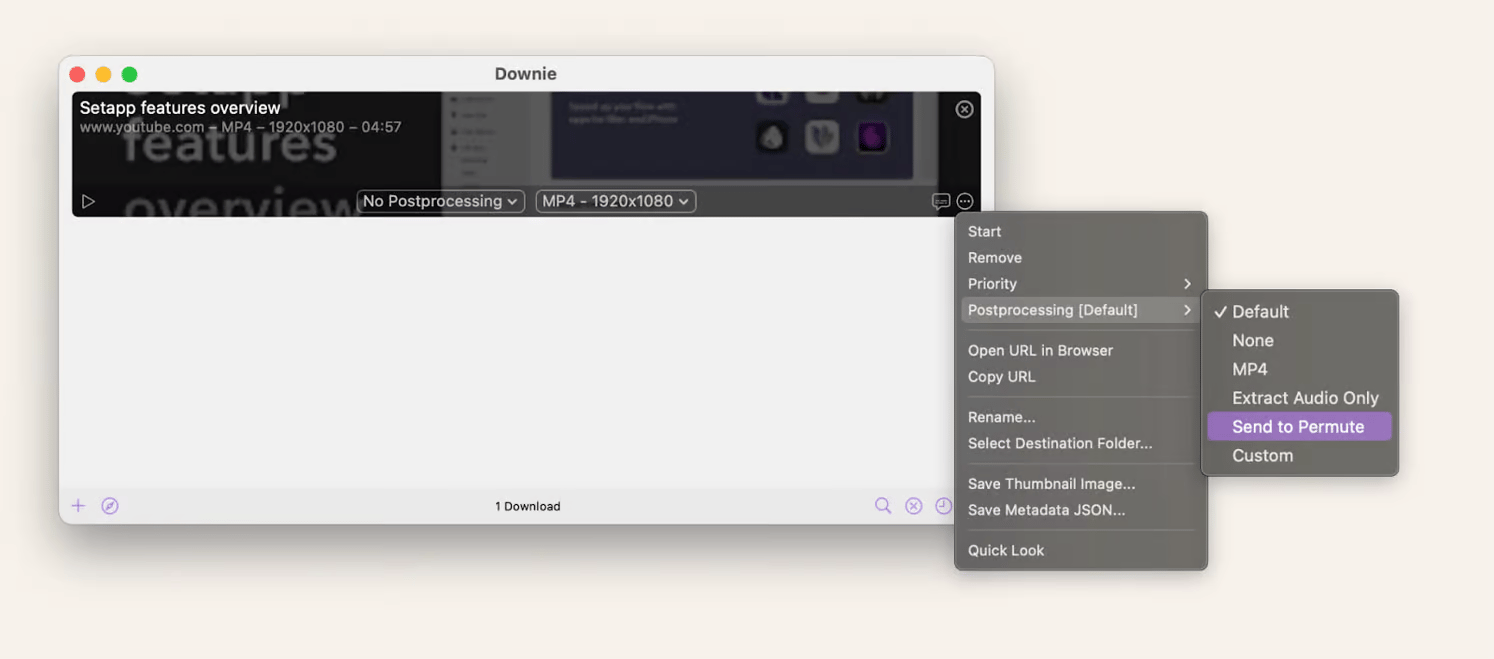The height and width of the screenshot is (659, 1494).
Task: Click Save Thumbnail Image...
Action: (x=1051, y=484)
